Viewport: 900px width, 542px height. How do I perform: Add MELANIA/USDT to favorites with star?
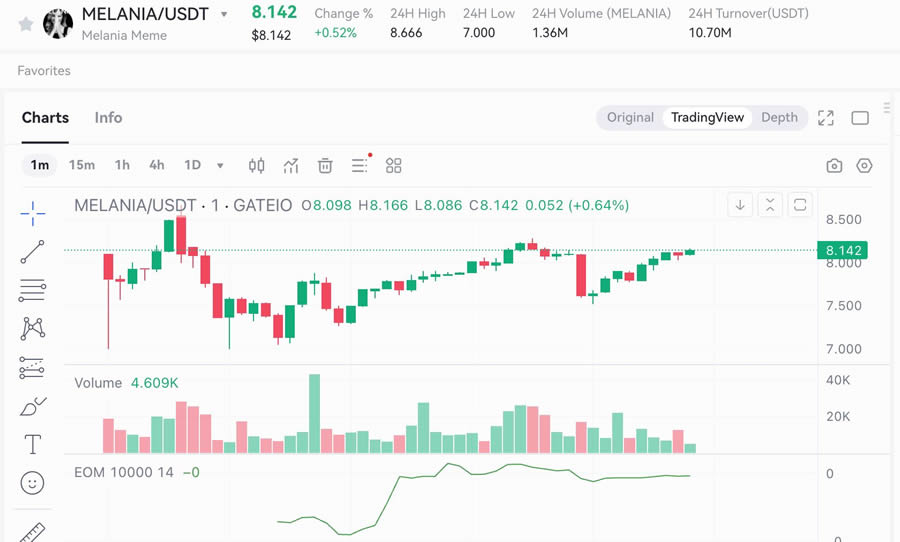(26, 24)
